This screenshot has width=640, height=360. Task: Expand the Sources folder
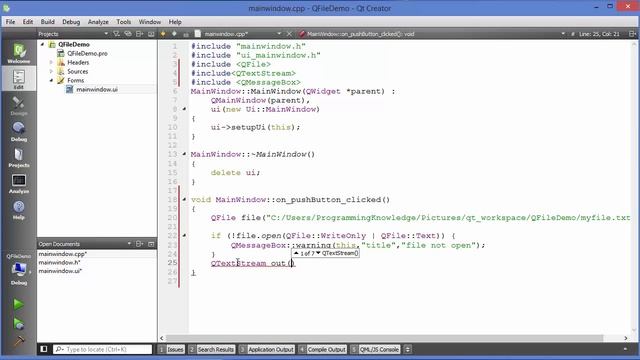point(51,71)
